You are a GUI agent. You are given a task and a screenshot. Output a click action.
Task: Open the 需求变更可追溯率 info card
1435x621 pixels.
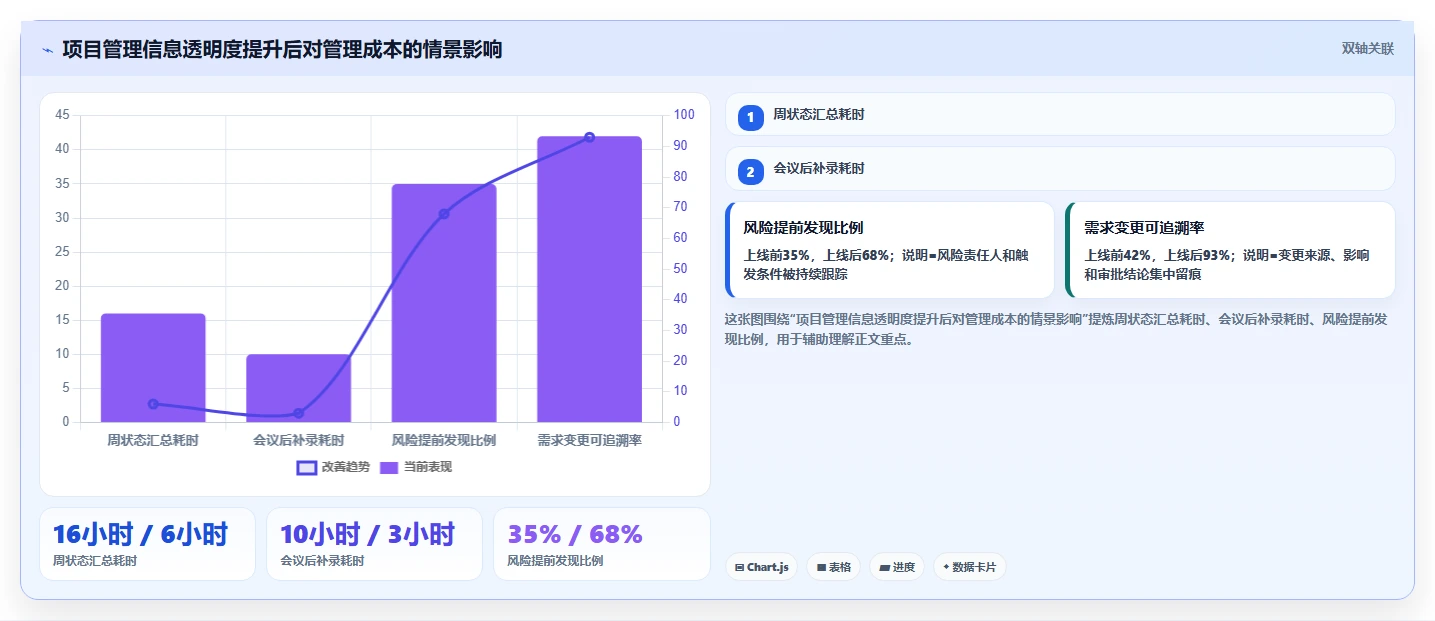(1230, 250)
